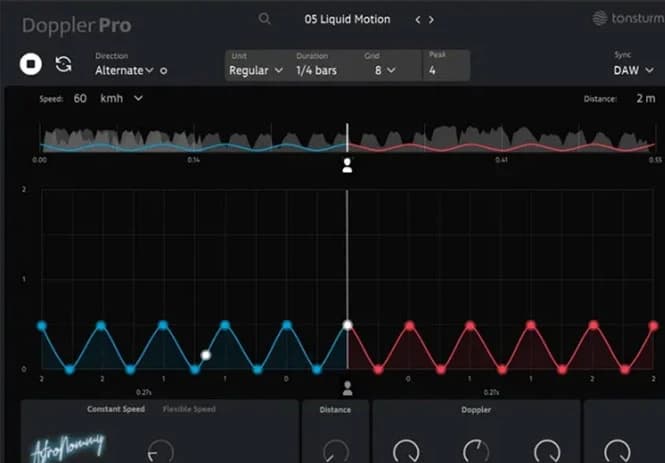Viewport: 665px width, 463px height.
Task: Open the Unit Regular dropdown
Action: (256, 70)
